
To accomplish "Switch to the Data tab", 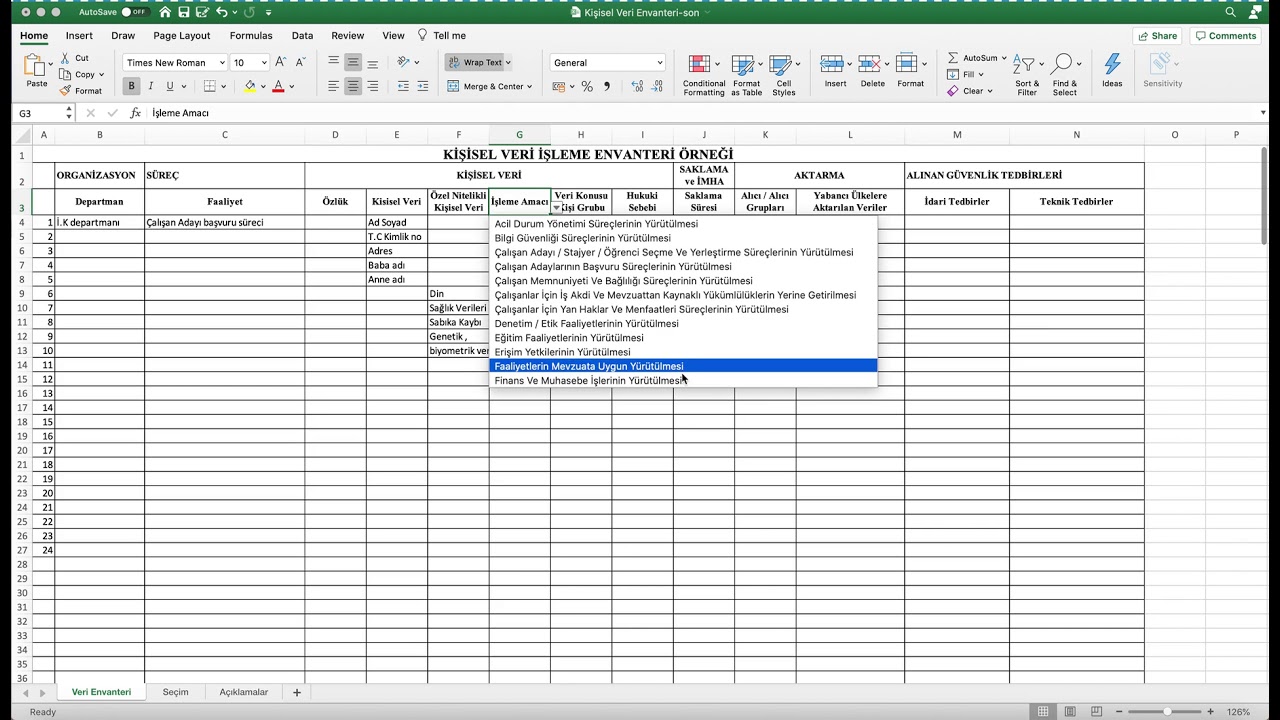I will pos(302,36).
